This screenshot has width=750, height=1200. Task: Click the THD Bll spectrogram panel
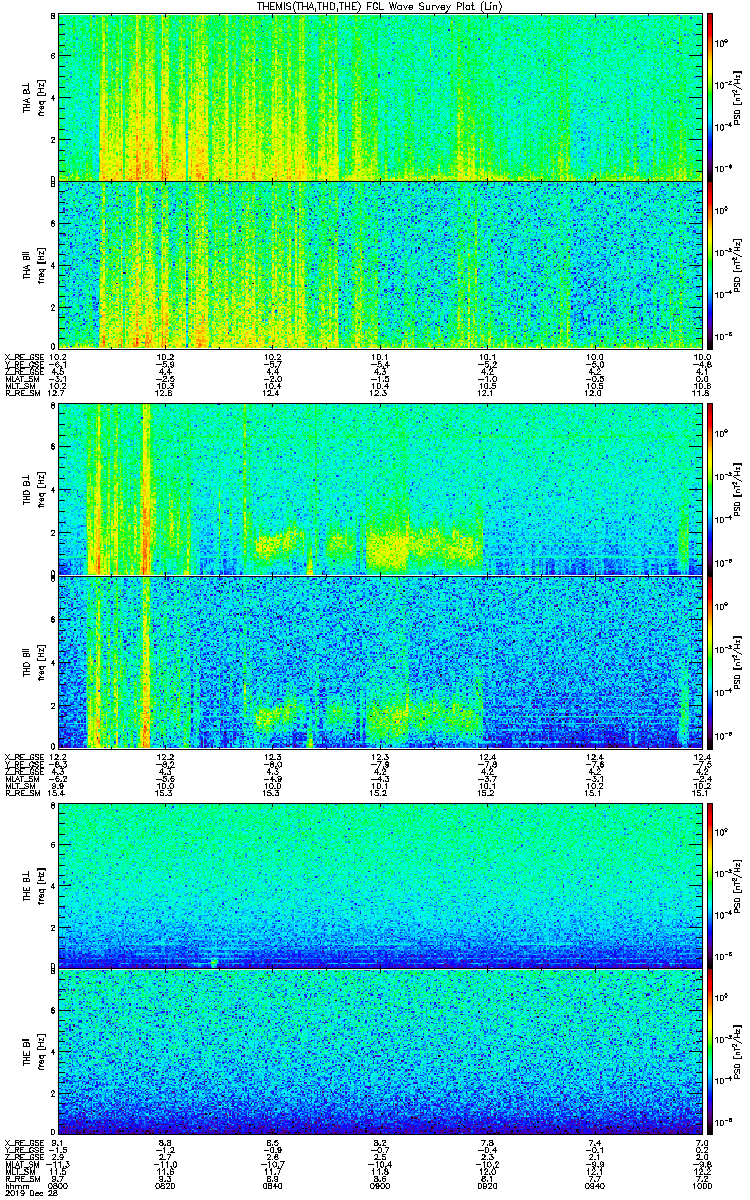tap(379, 662)
